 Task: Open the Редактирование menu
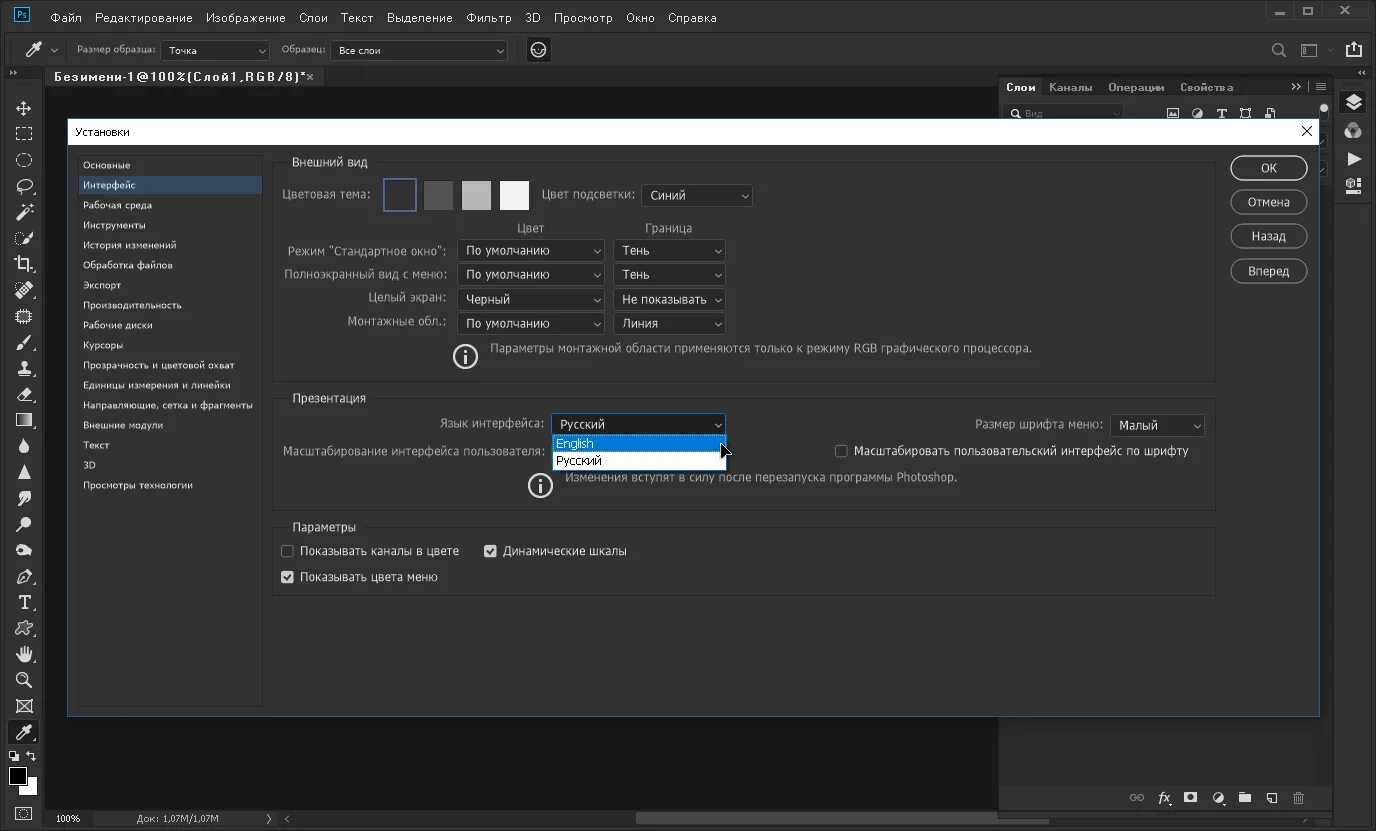[x=143, y=18]
